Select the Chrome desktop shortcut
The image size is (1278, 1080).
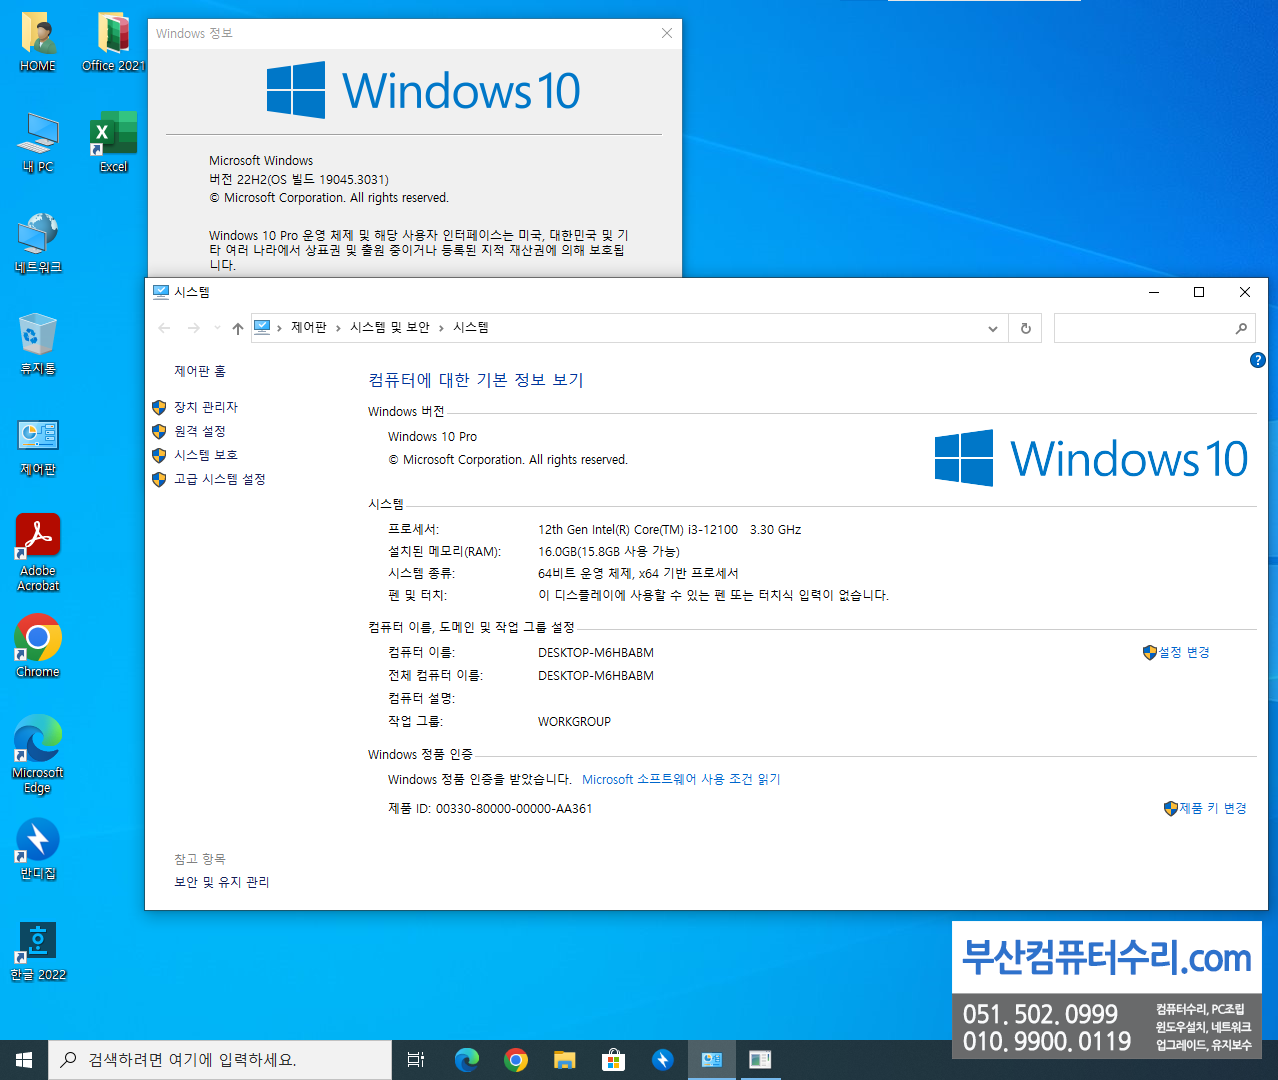[38, 646]
